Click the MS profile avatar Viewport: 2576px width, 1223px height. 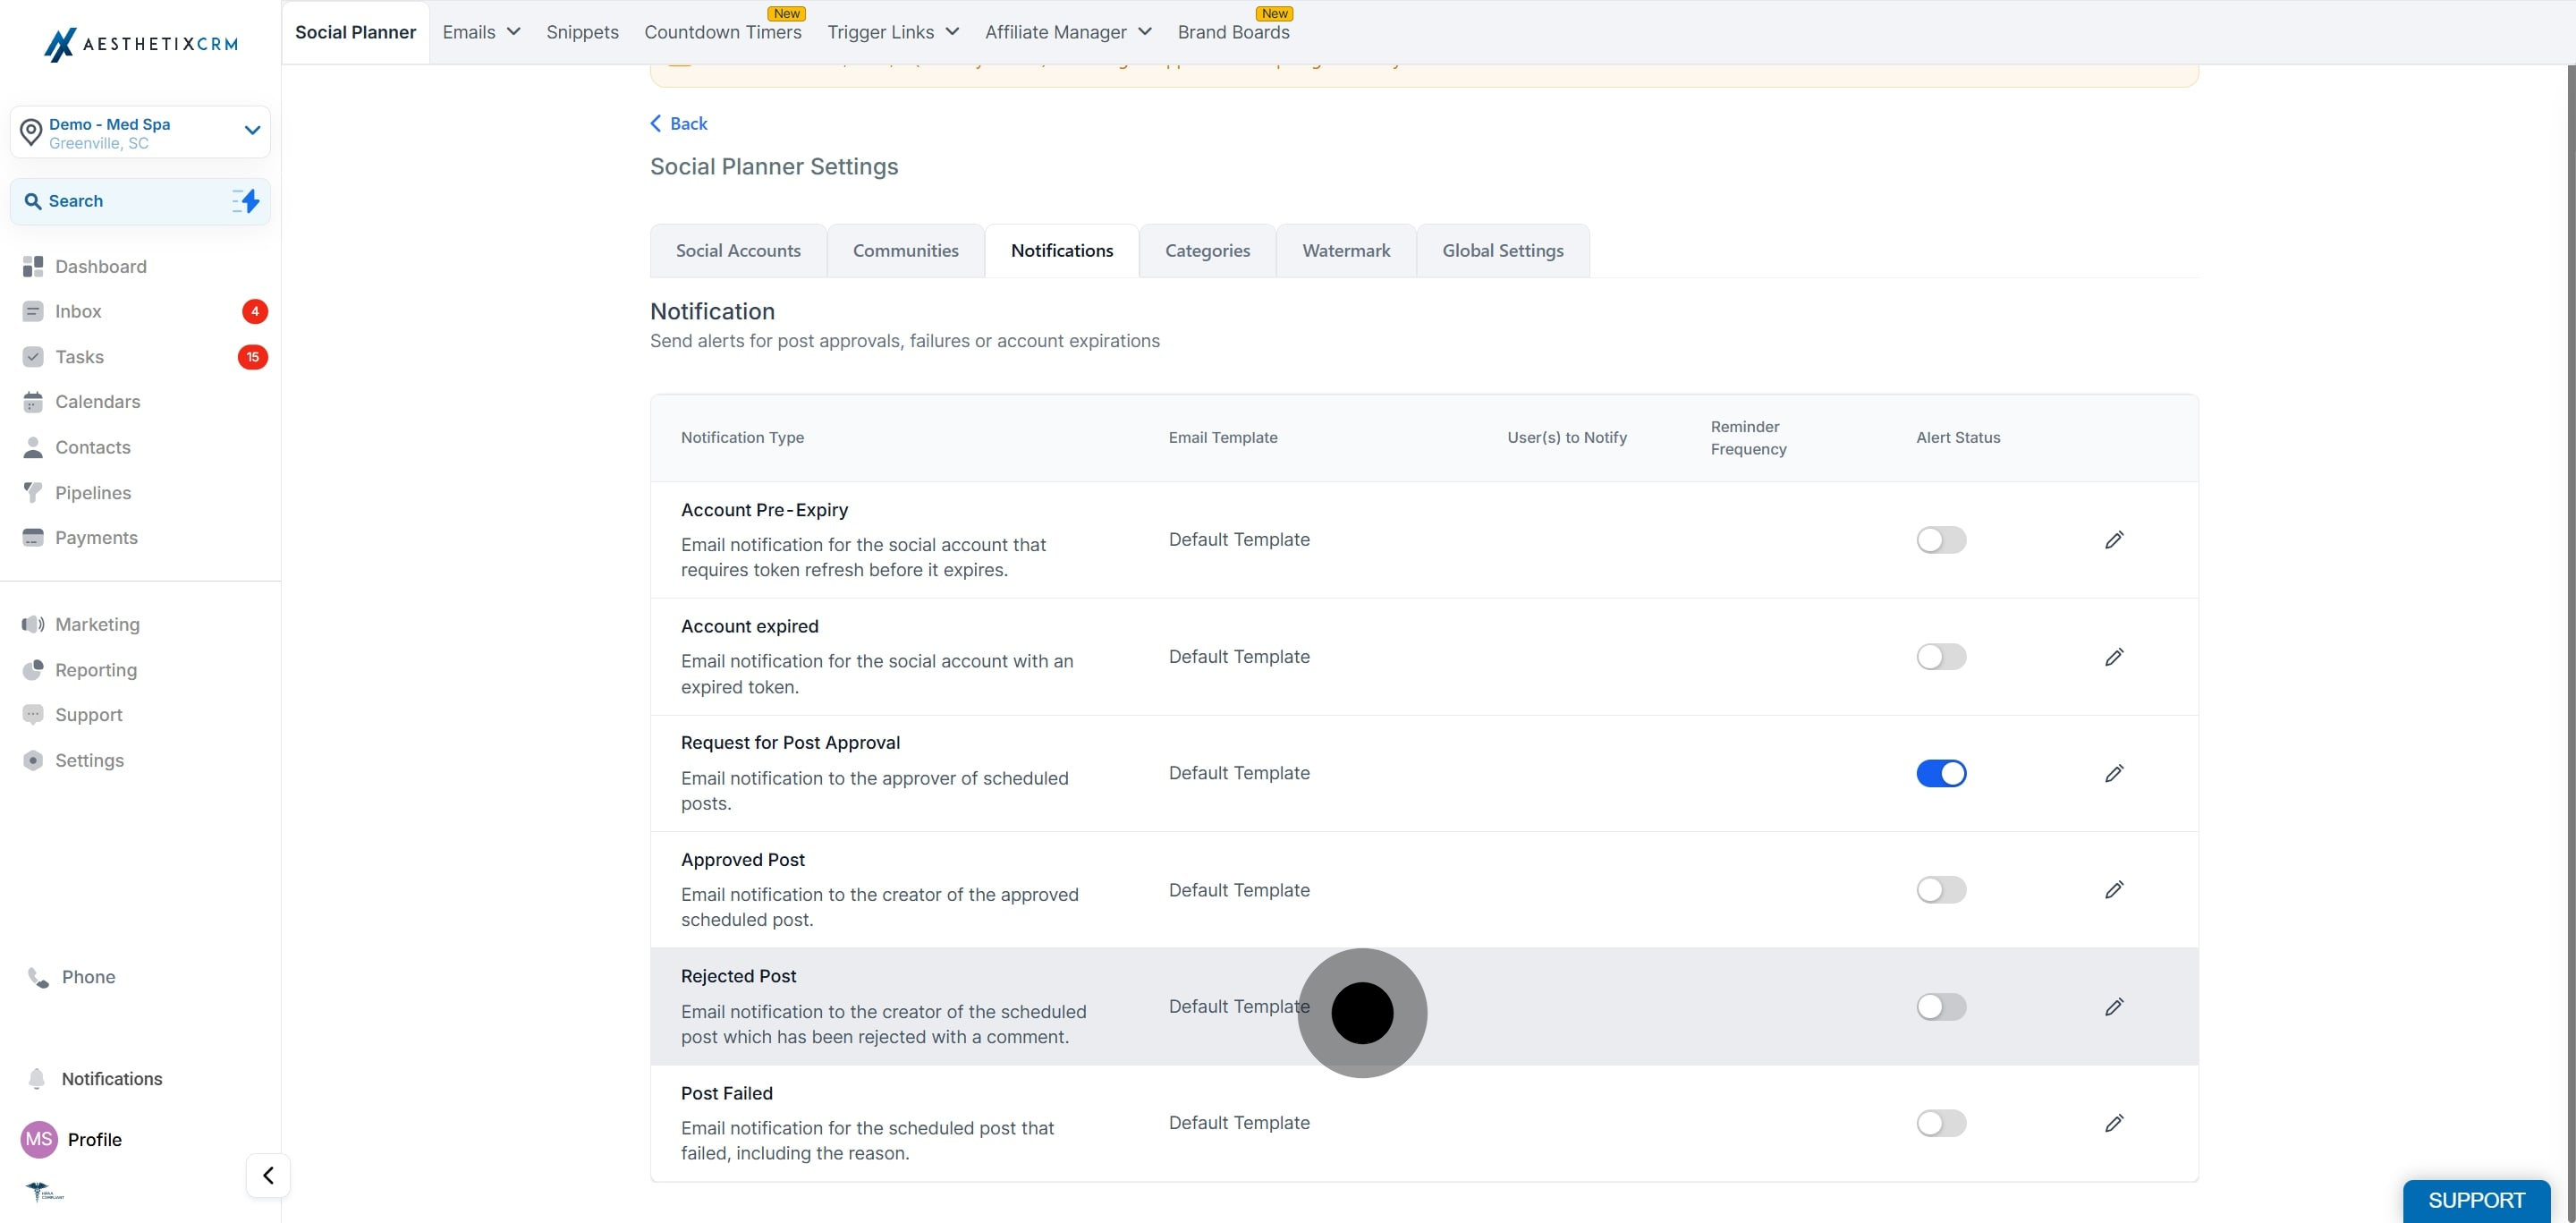(x=39, y=1139)
